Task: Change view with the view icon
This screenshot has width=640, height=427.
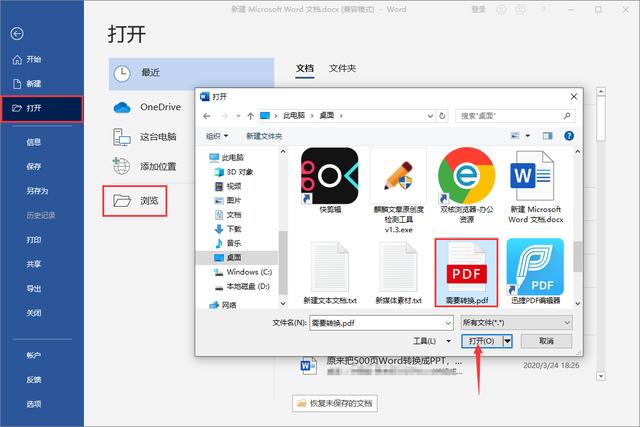Action: coord(515,136)
